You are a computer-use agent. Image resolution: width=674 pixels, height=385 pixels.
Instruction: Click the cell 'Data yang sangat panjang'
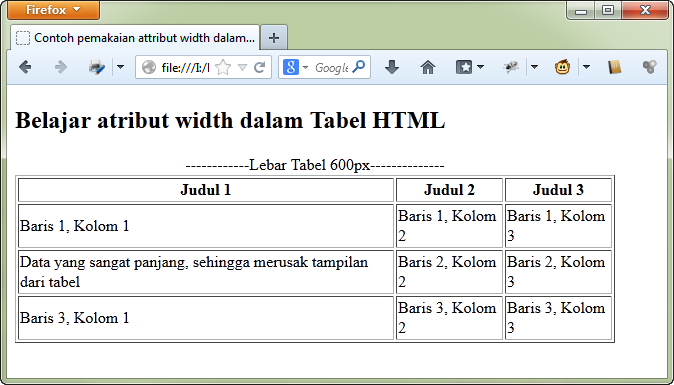click(206, 272)
